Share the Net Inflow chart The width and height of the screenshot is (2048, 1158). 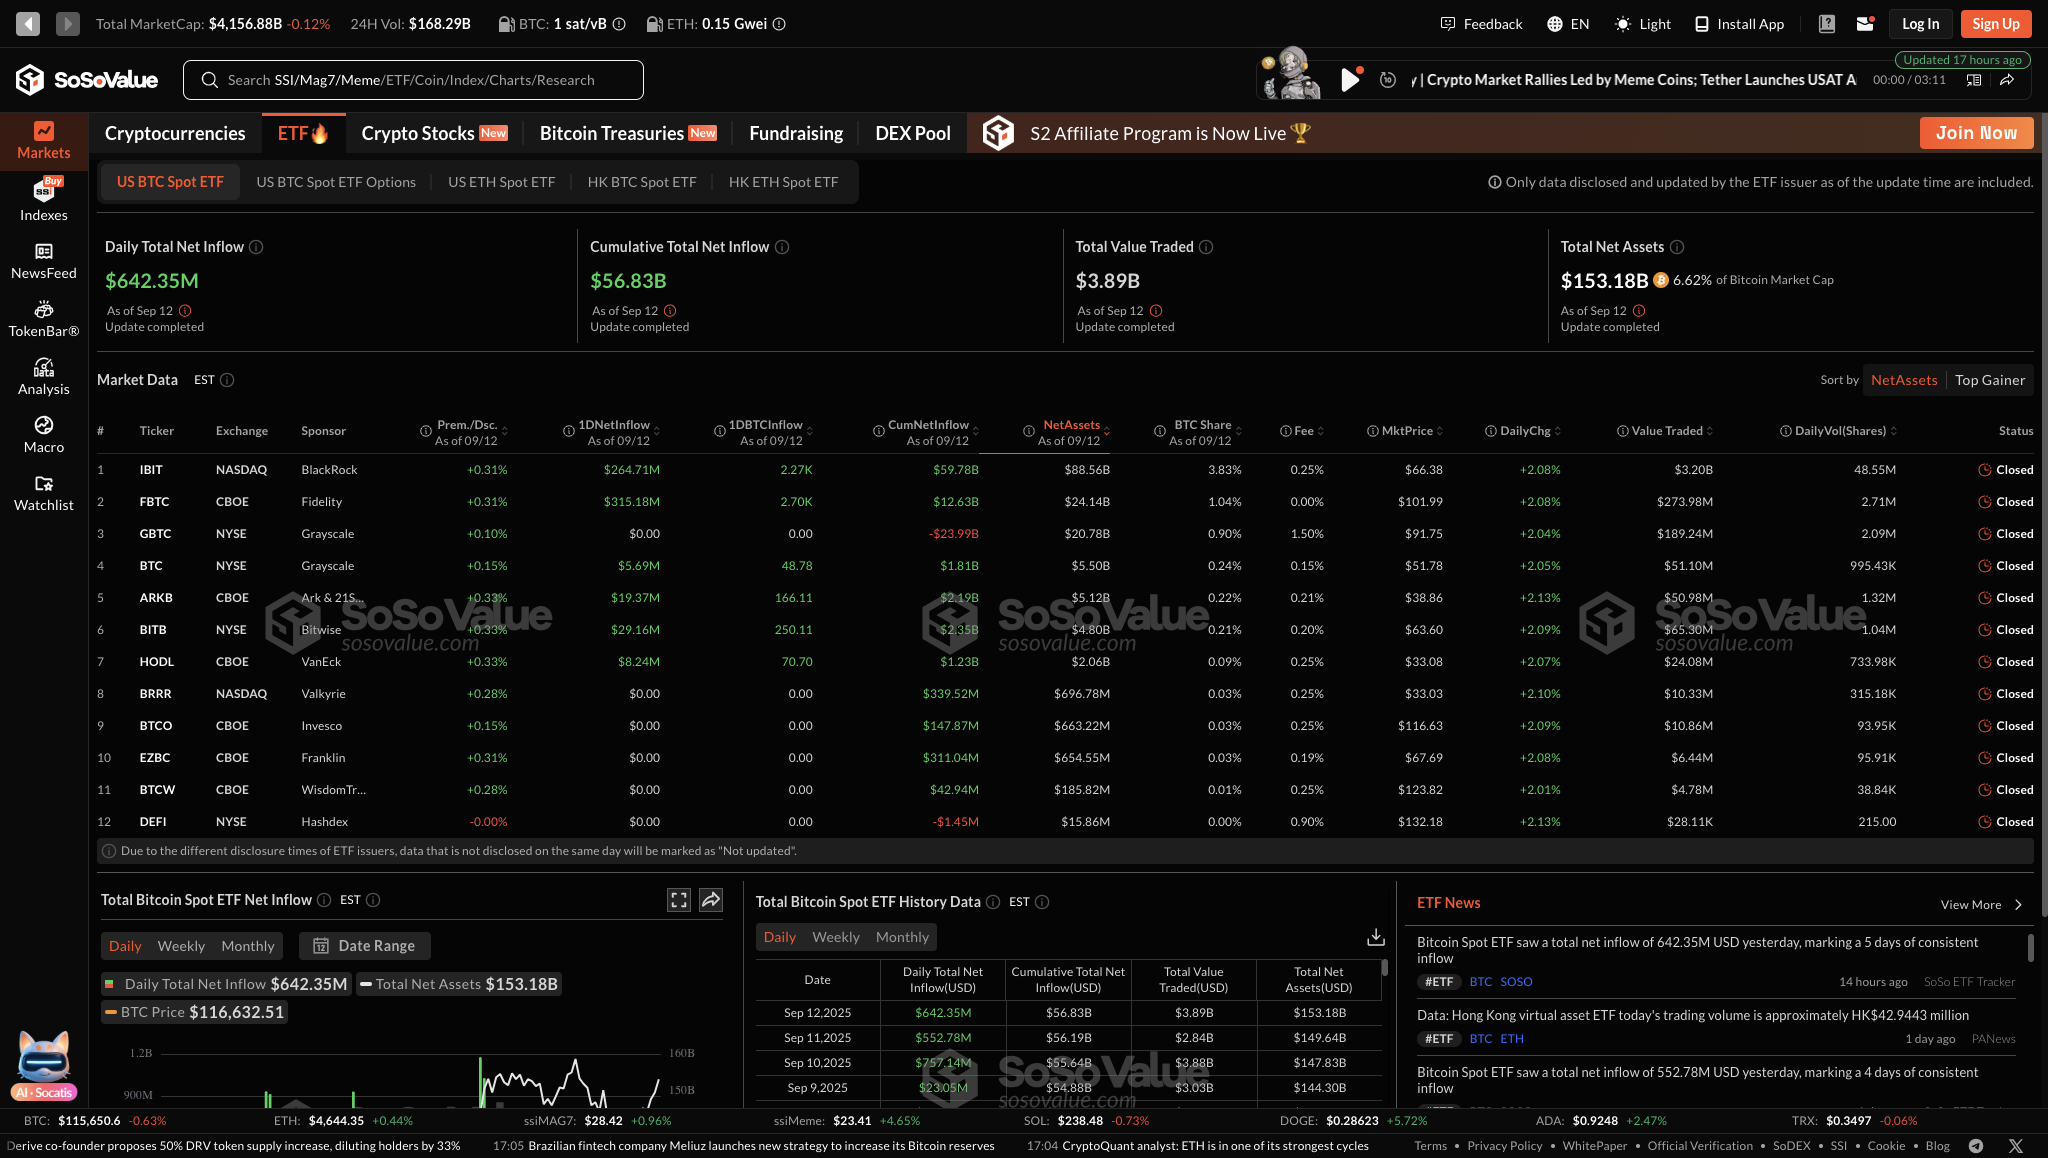[x=711, y=900]
